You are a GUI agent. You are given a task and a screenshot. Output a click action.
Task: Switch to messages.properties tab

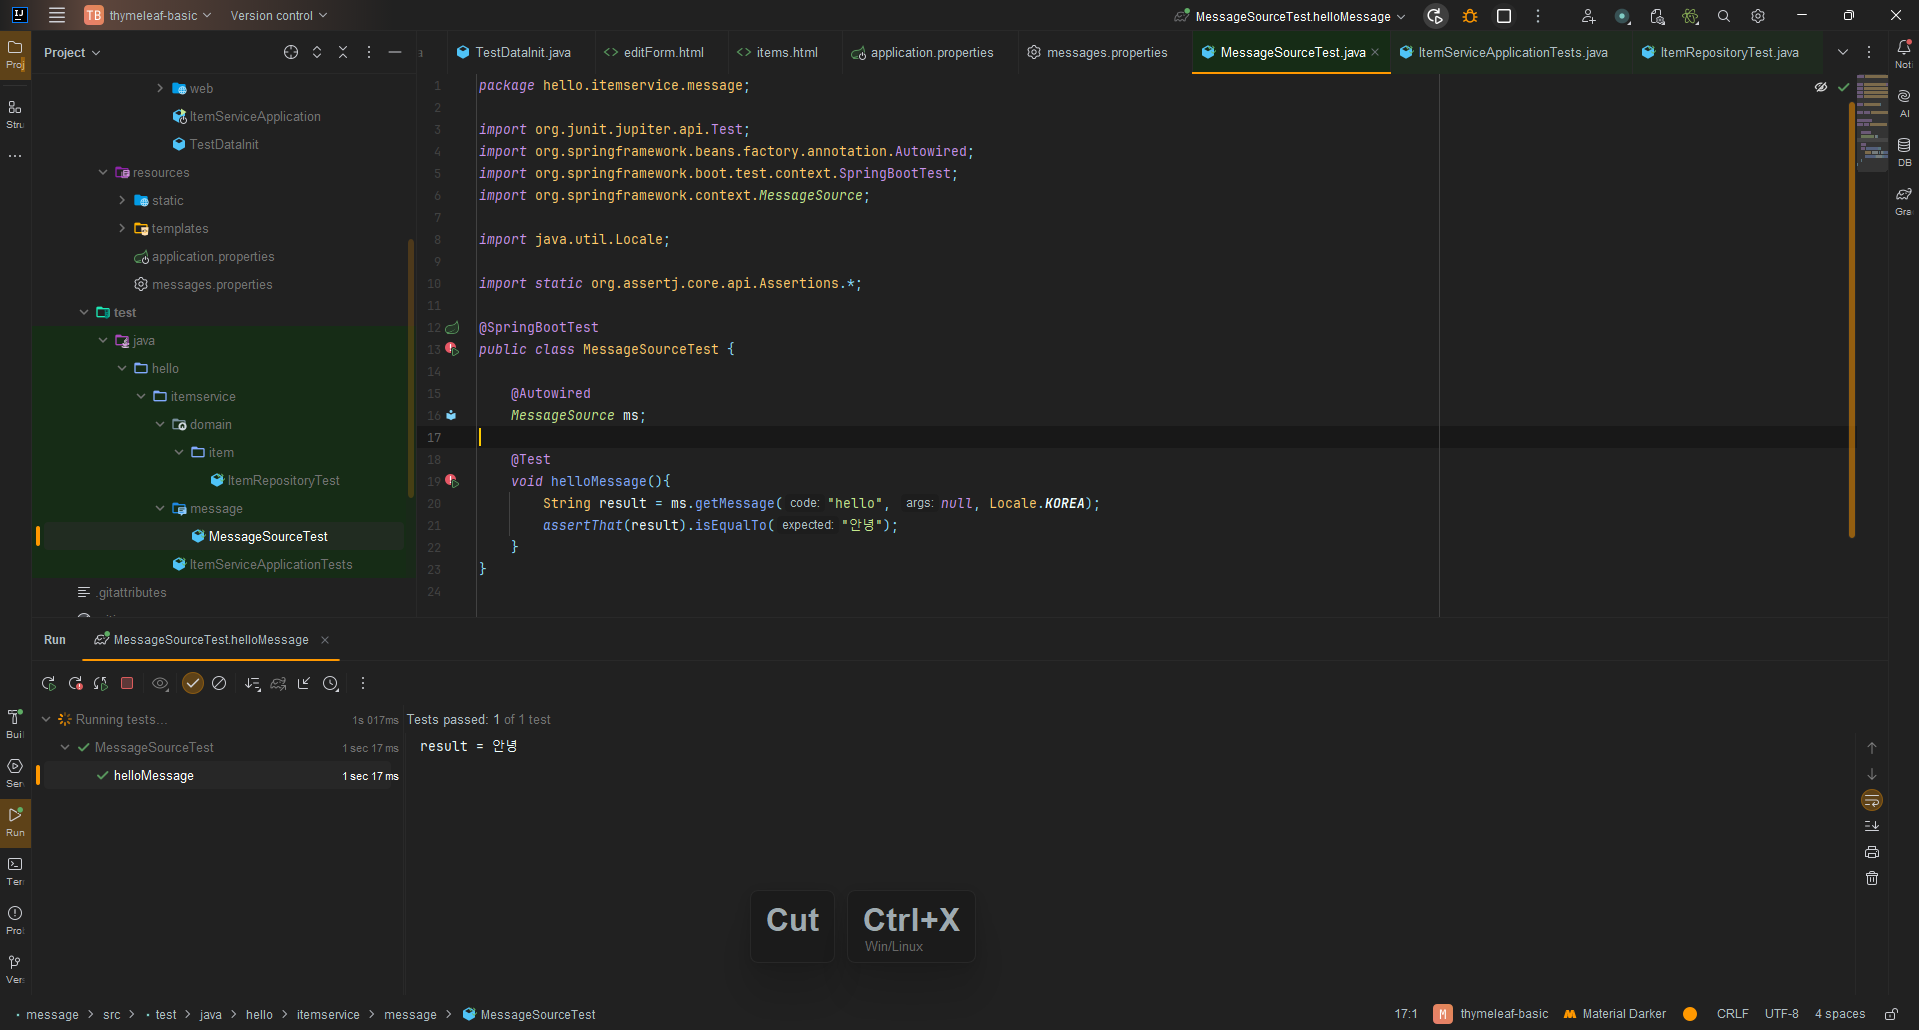(1098, 52)
